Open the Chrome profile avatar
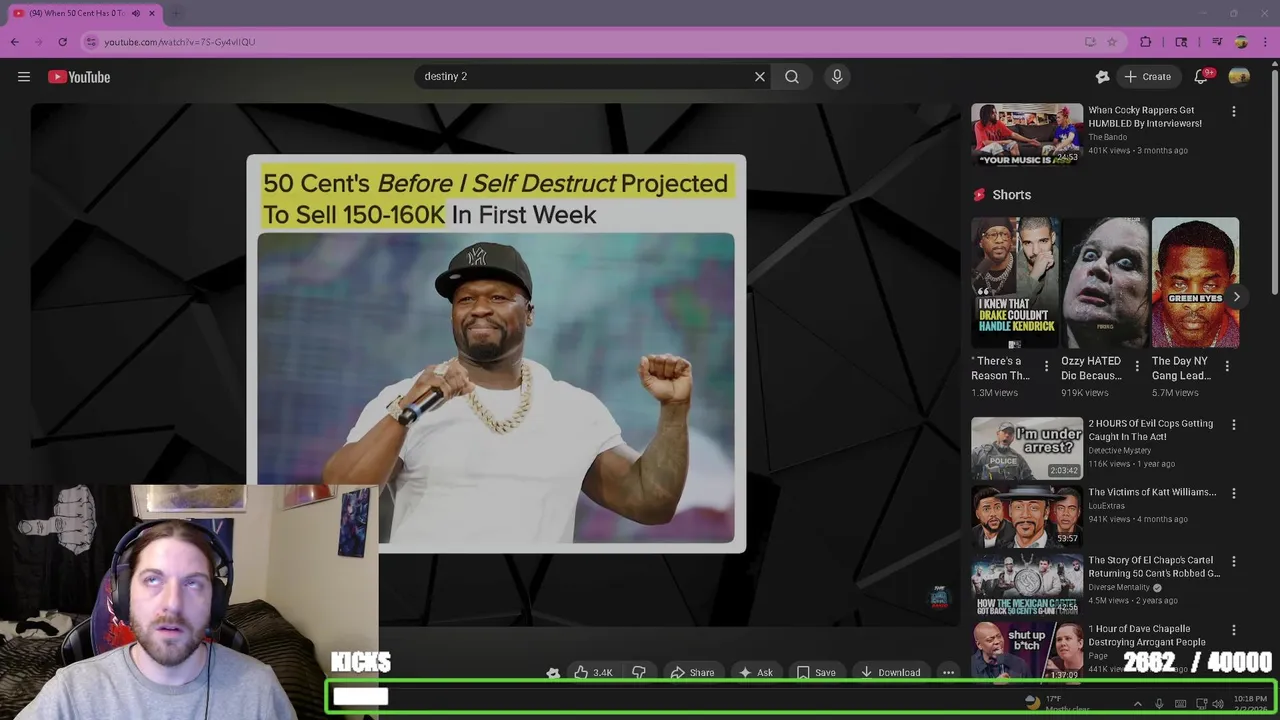Viewport: 1280px width, 720px height. pyautogui.click(x=1241, y=42)
